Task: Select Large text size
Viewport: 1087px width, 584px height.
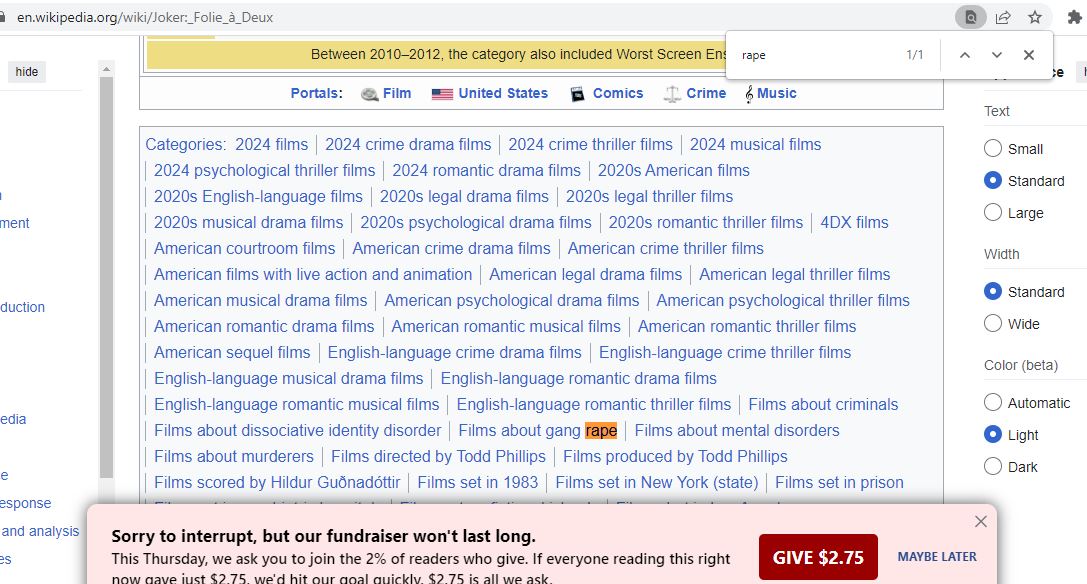Action: pyautogui.click(x=993, y=212)
